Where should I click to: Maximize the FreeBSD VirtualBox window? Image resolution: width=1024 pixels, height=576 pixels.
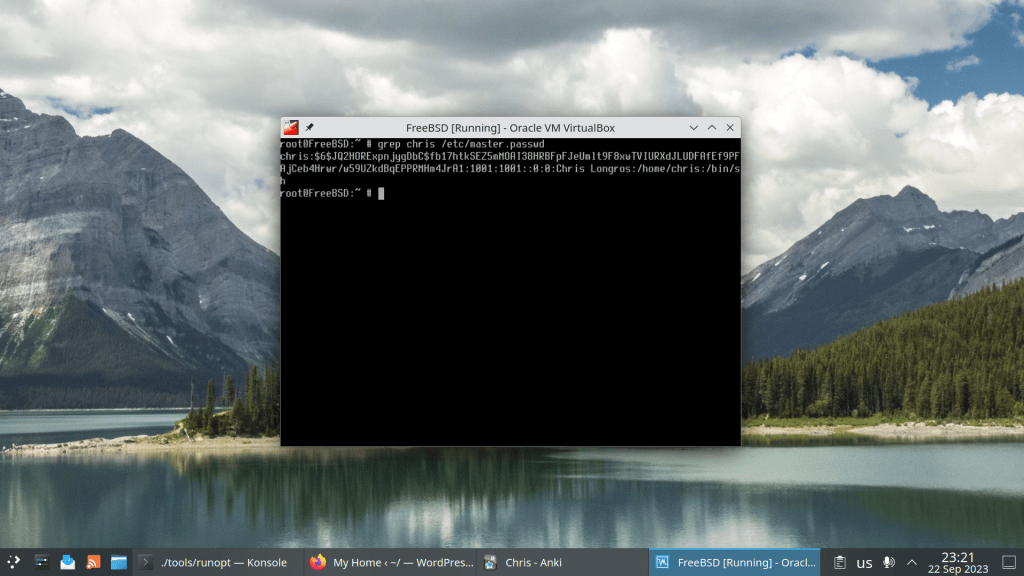click(712, 127)
